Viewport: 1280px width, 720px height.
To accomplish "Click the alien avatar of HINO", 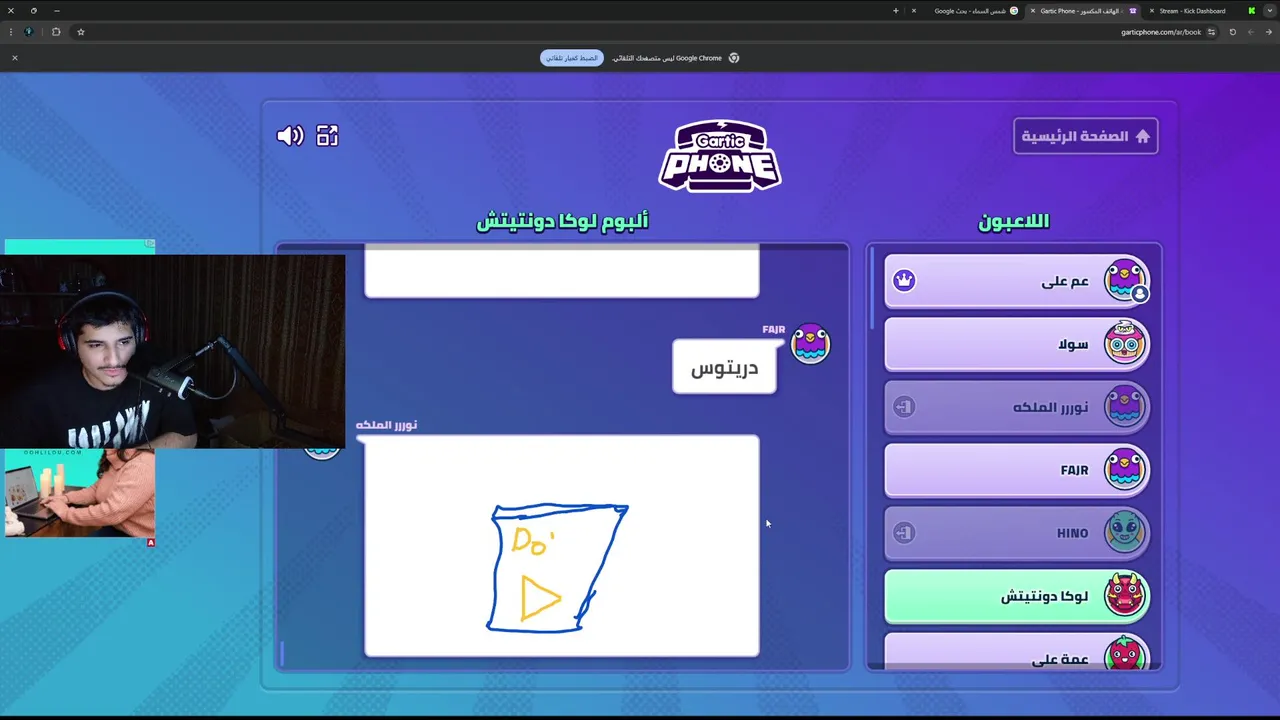I will pos(1125,533).
